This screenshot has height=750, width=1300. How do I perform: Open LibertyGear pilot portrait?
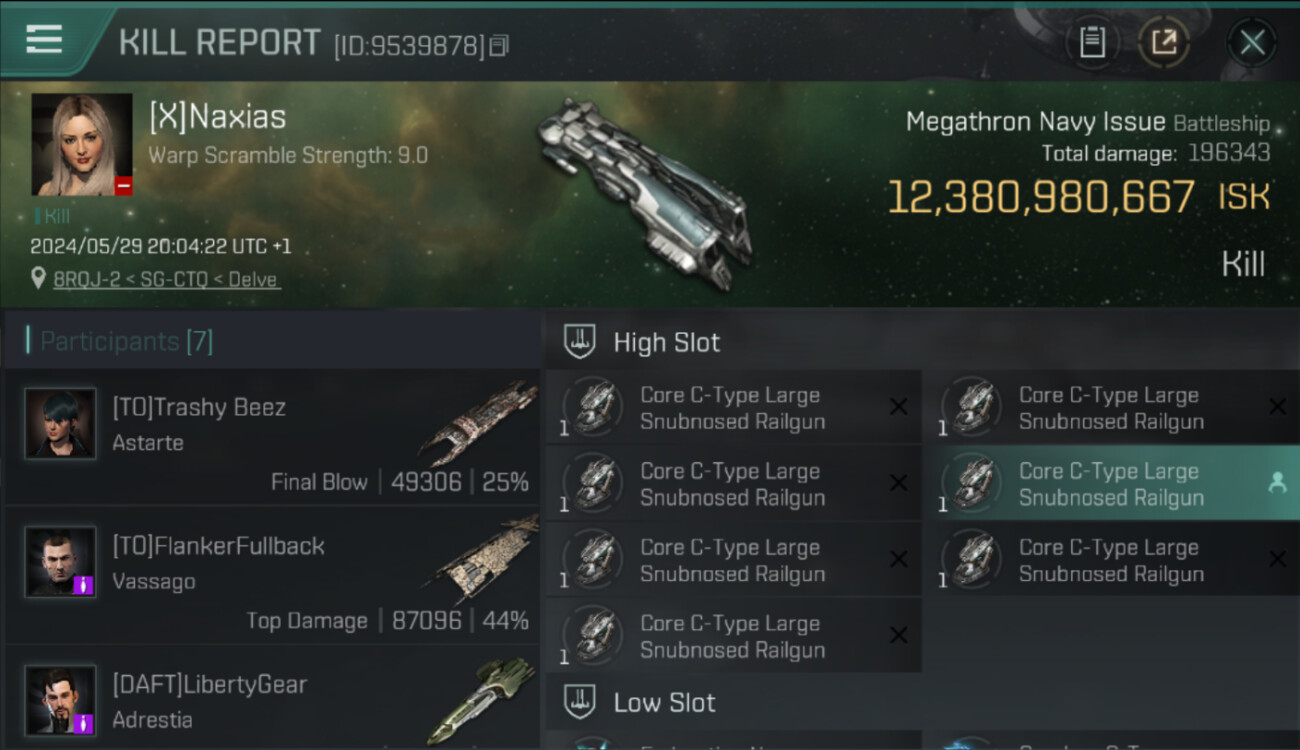coord(60,700)
